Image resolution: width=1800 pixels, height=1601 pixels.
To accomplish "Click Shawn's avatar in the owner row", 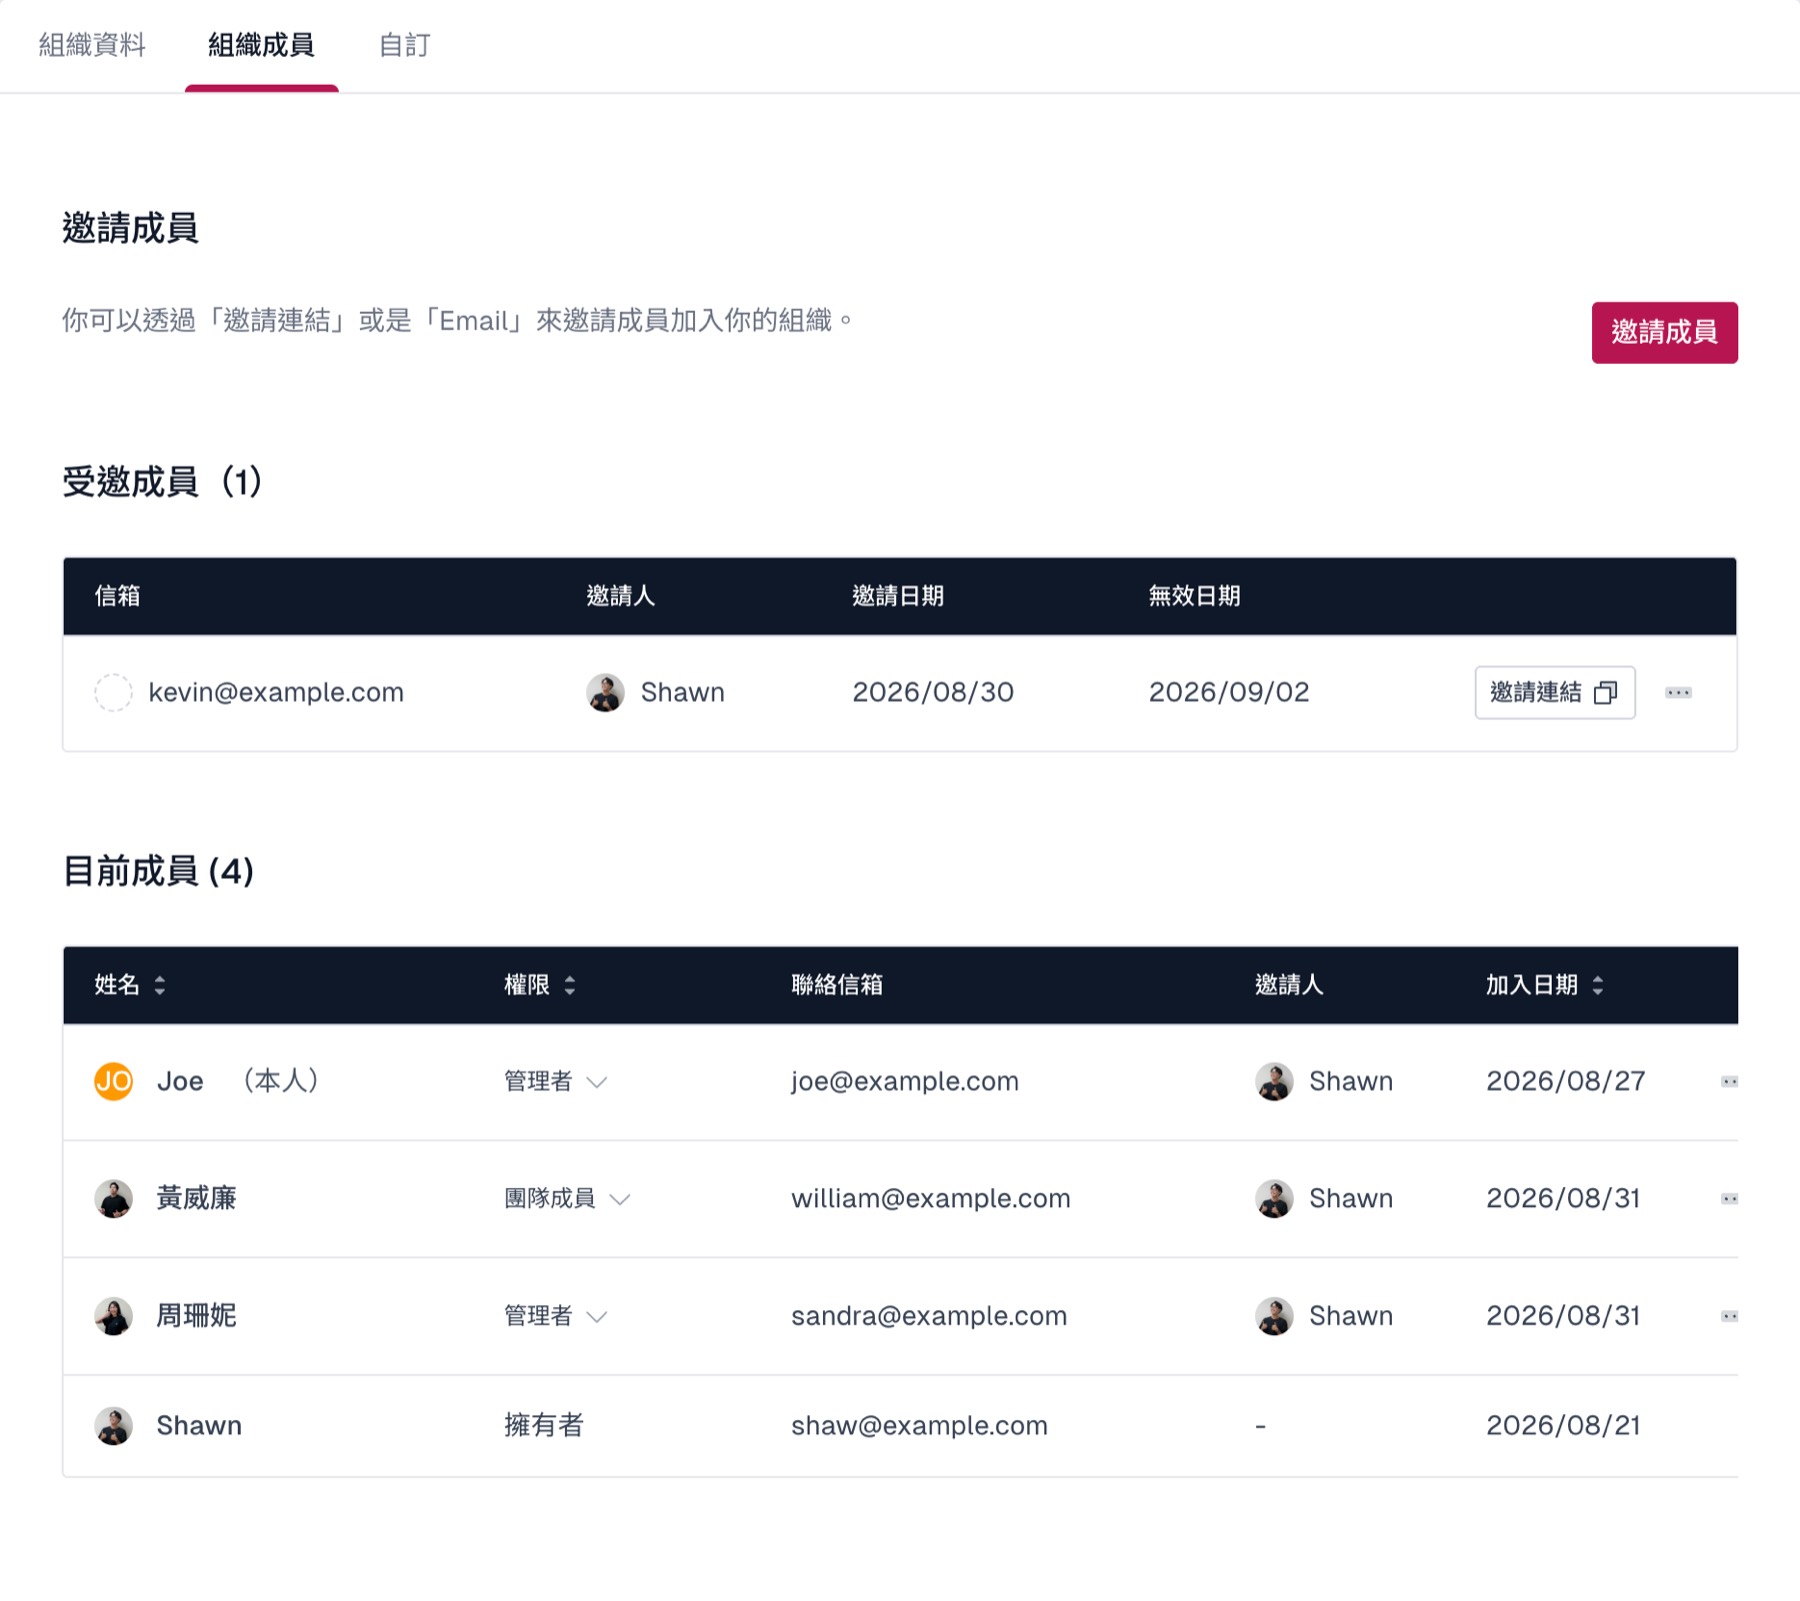I will point(113,1426).
